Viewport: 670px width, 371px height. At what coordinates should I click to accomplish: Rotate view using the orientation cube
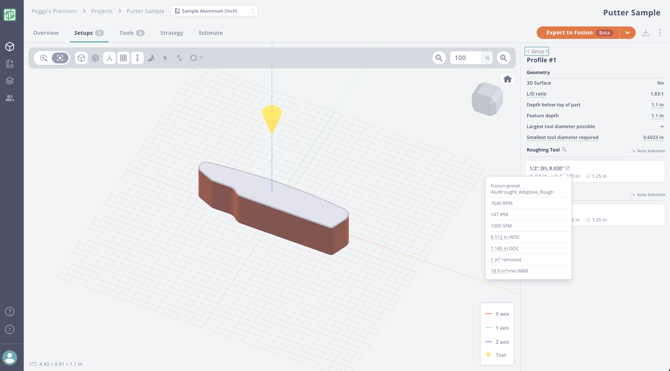coord(487,99)
